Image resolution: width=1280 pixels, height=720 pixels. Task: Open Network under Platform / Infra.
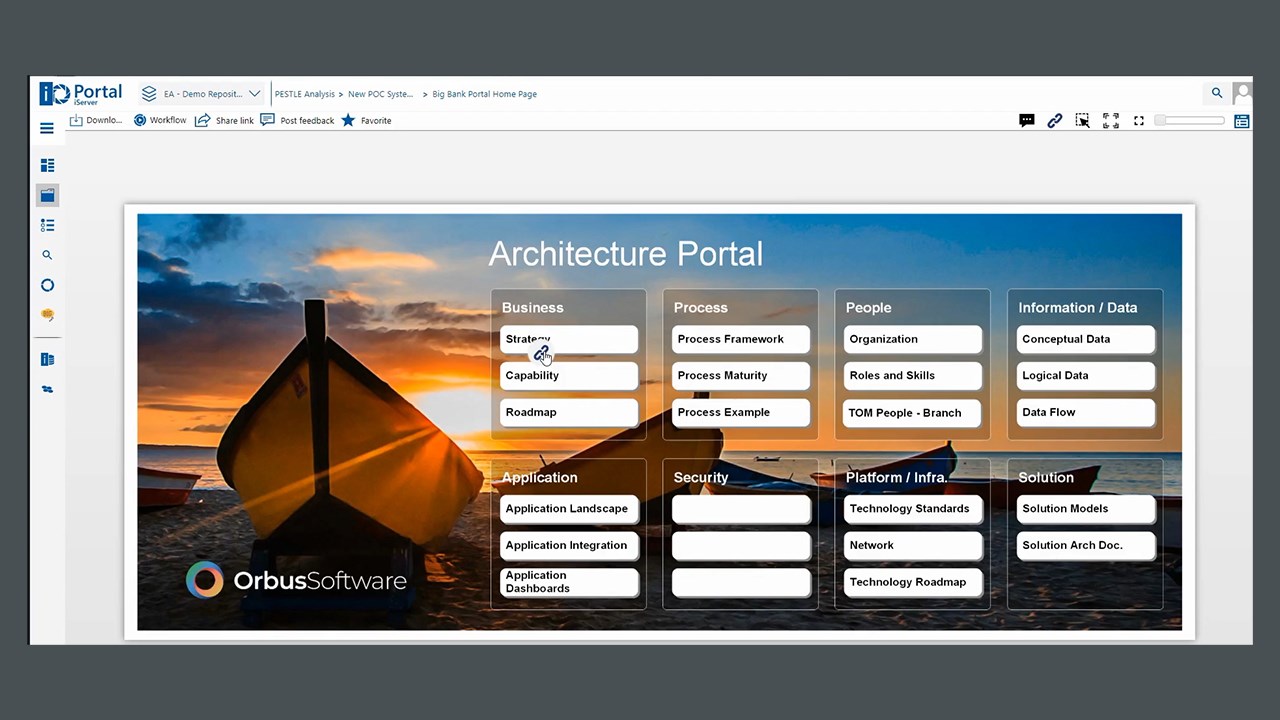pos(913,546)
